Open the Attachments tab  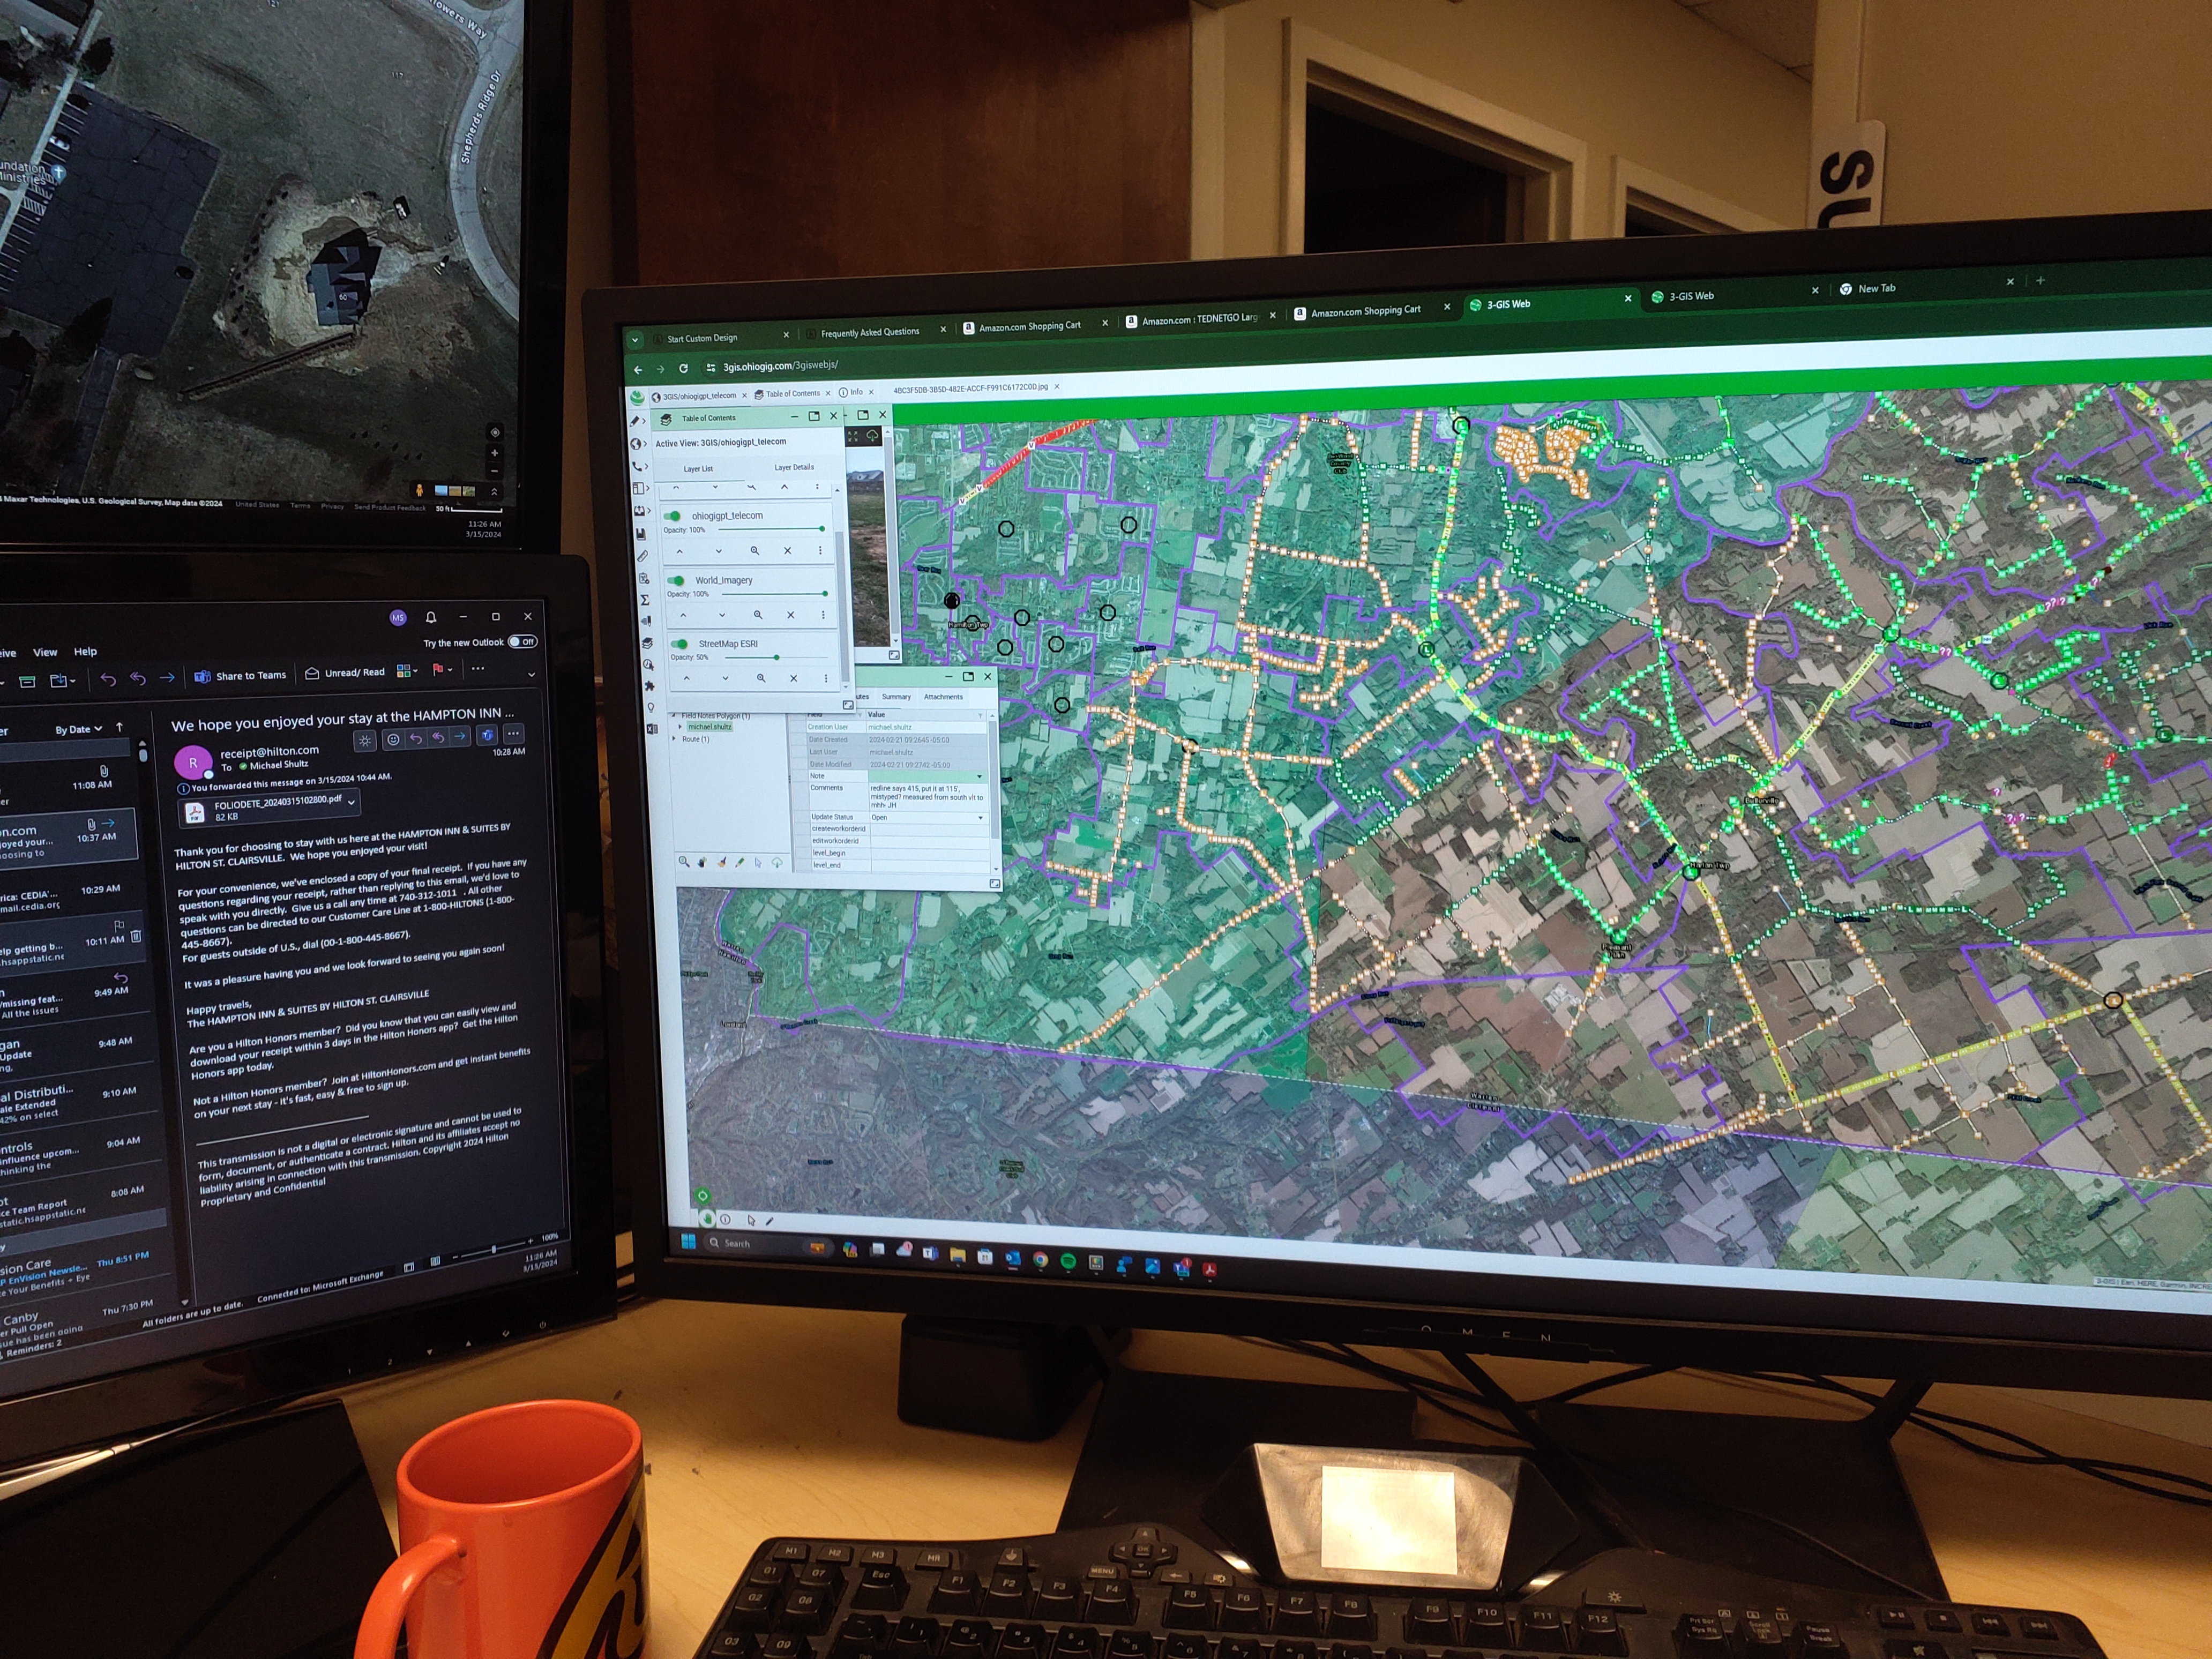click(943, 697)
